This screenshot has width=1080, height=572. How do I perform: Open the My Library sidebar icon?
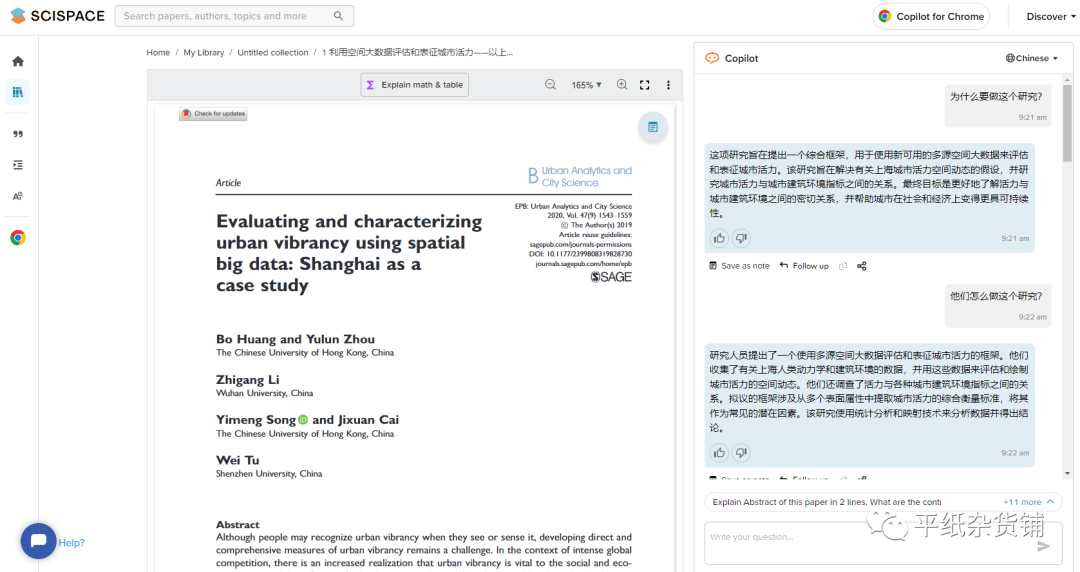click(18, 93)
